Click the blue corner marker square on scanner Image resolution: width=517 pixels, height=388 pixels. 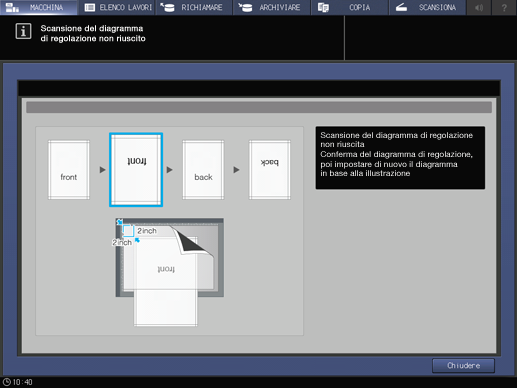coord(128,231)
